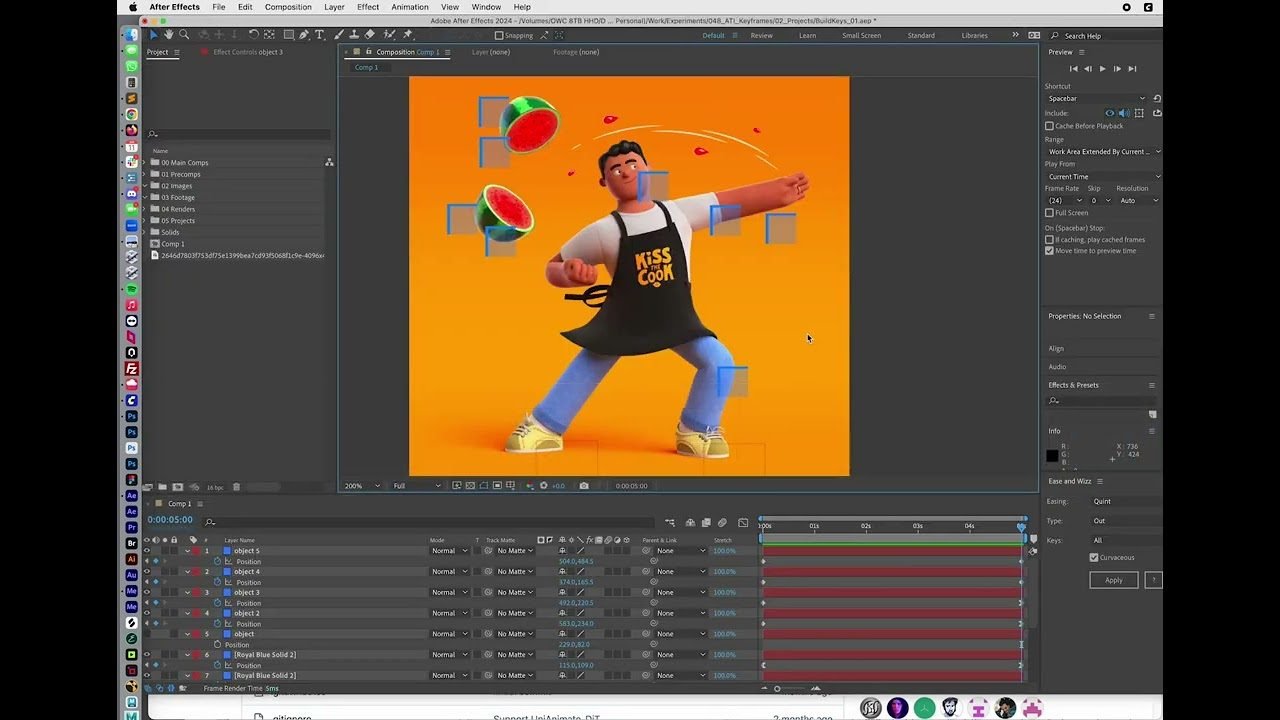Hide layer object 3 with eye toggle
The width and height of the screenshot is (1280, 720).
click(147, 592)
